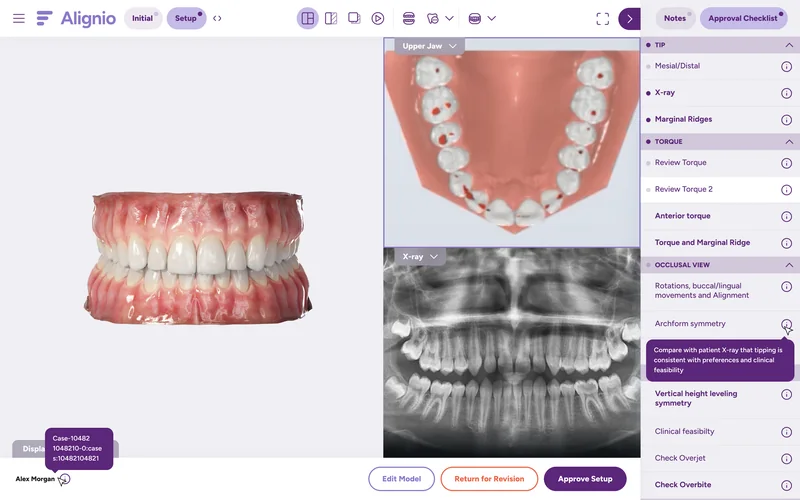Click the Alex Morgan patient name

[35, 479]
